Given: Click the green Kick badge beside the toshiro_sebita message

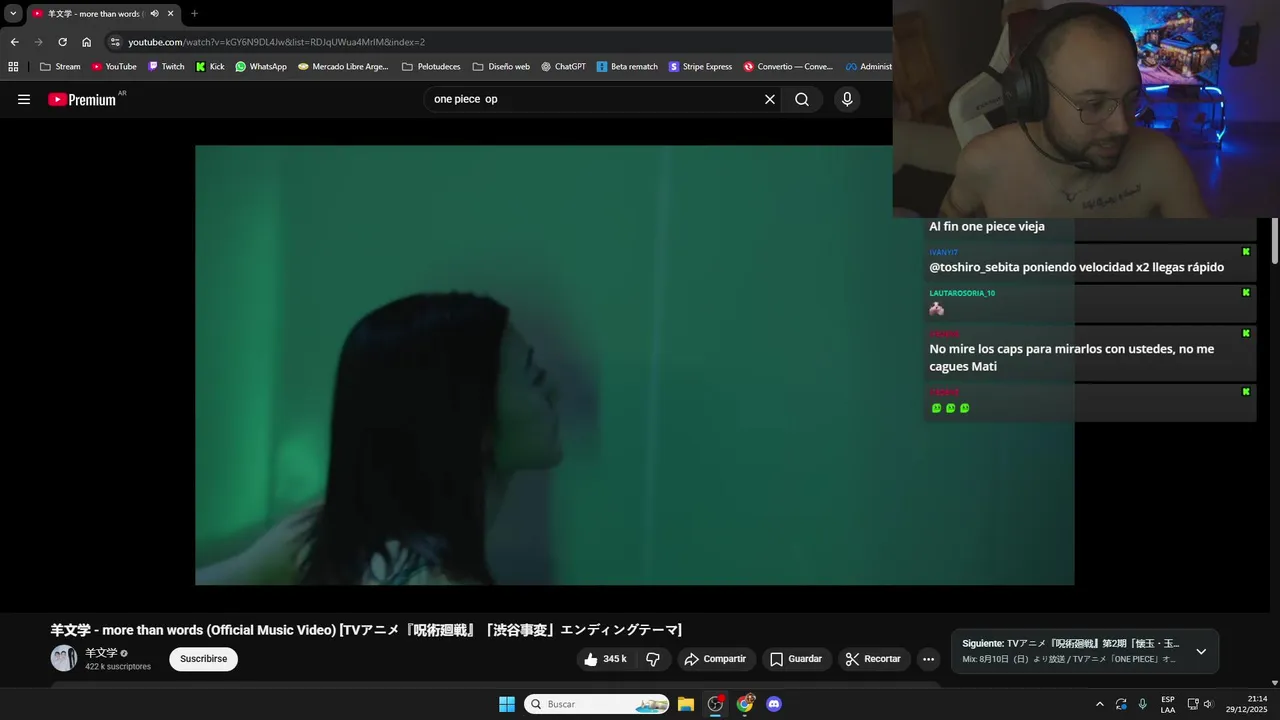Looking at the screenshot, I should pyautogui.click(x=1246, y=252).
